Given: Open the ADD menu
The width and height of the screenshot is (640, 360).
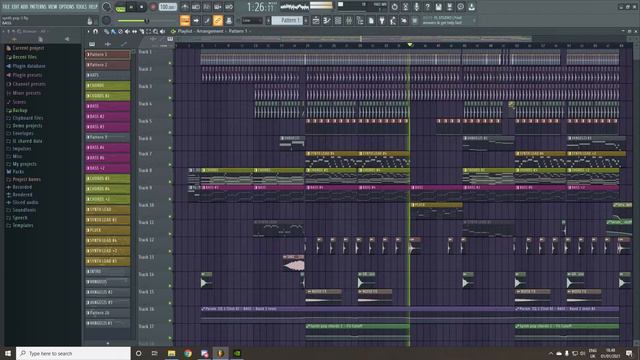Looking at the screenshot, I should pyautogui.click(x=24, y=7).
